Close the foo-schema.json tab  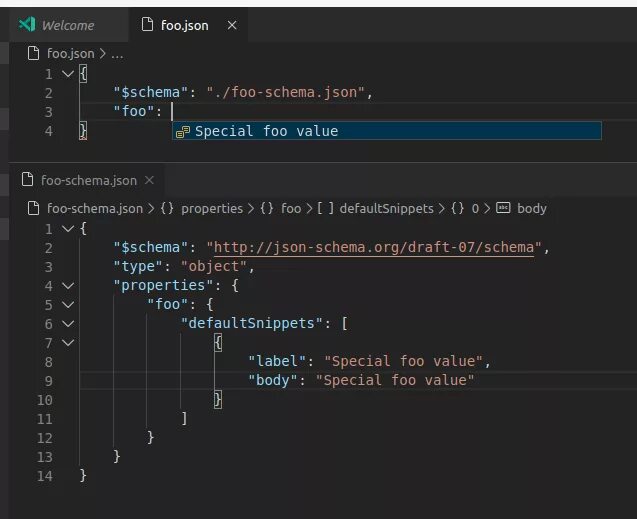pos(150,180)
